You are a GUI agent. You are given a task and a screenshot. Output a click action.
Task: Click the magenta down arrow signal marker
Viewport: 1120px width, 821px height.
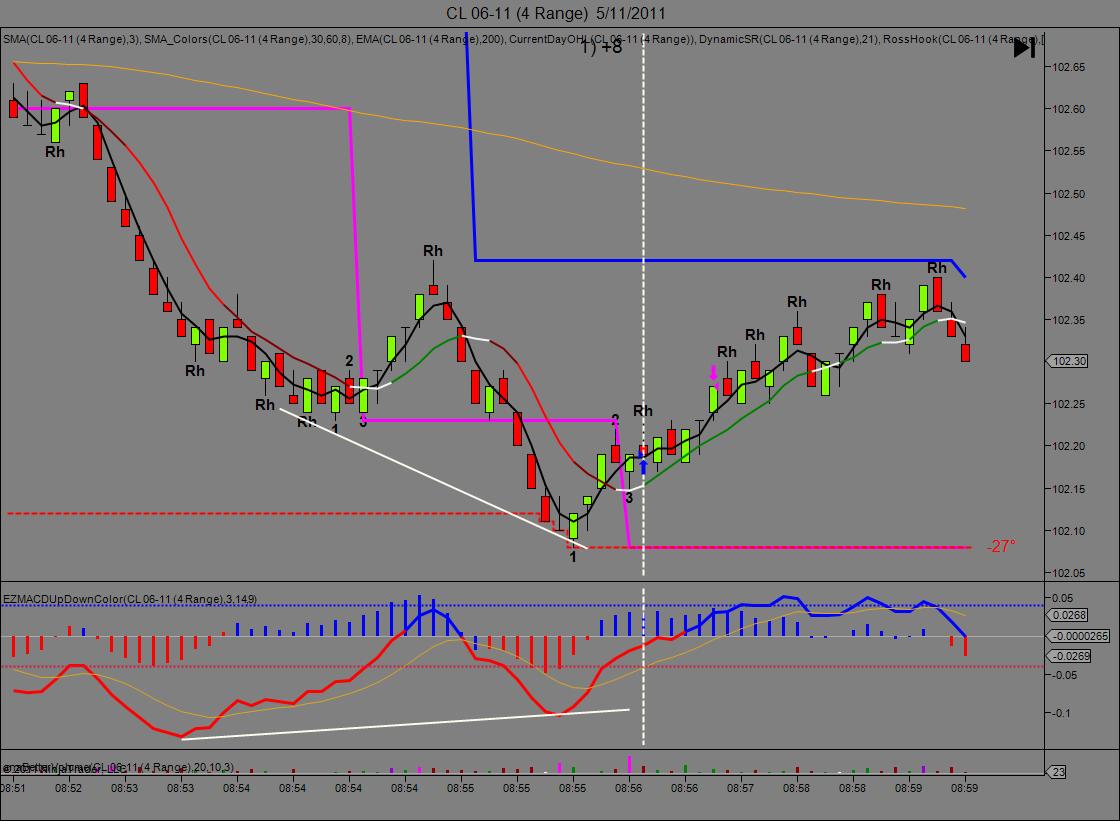coord(713,373)
